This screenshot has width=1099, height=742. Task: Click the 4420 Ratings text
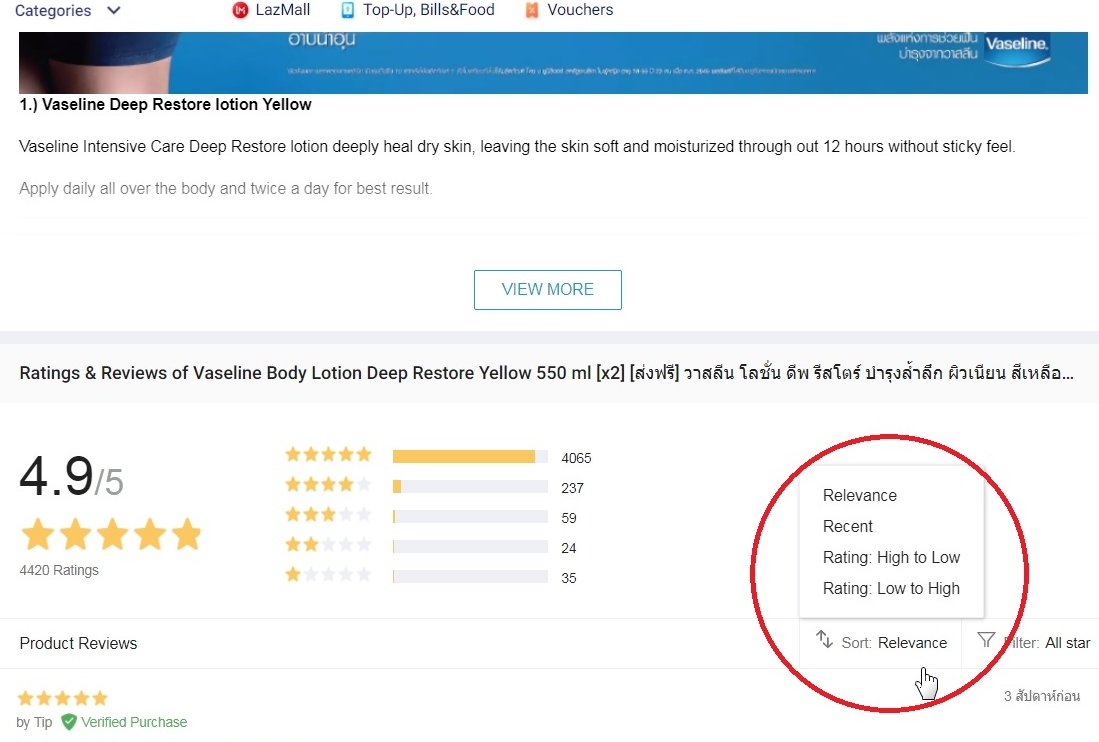tap(59, 570)
